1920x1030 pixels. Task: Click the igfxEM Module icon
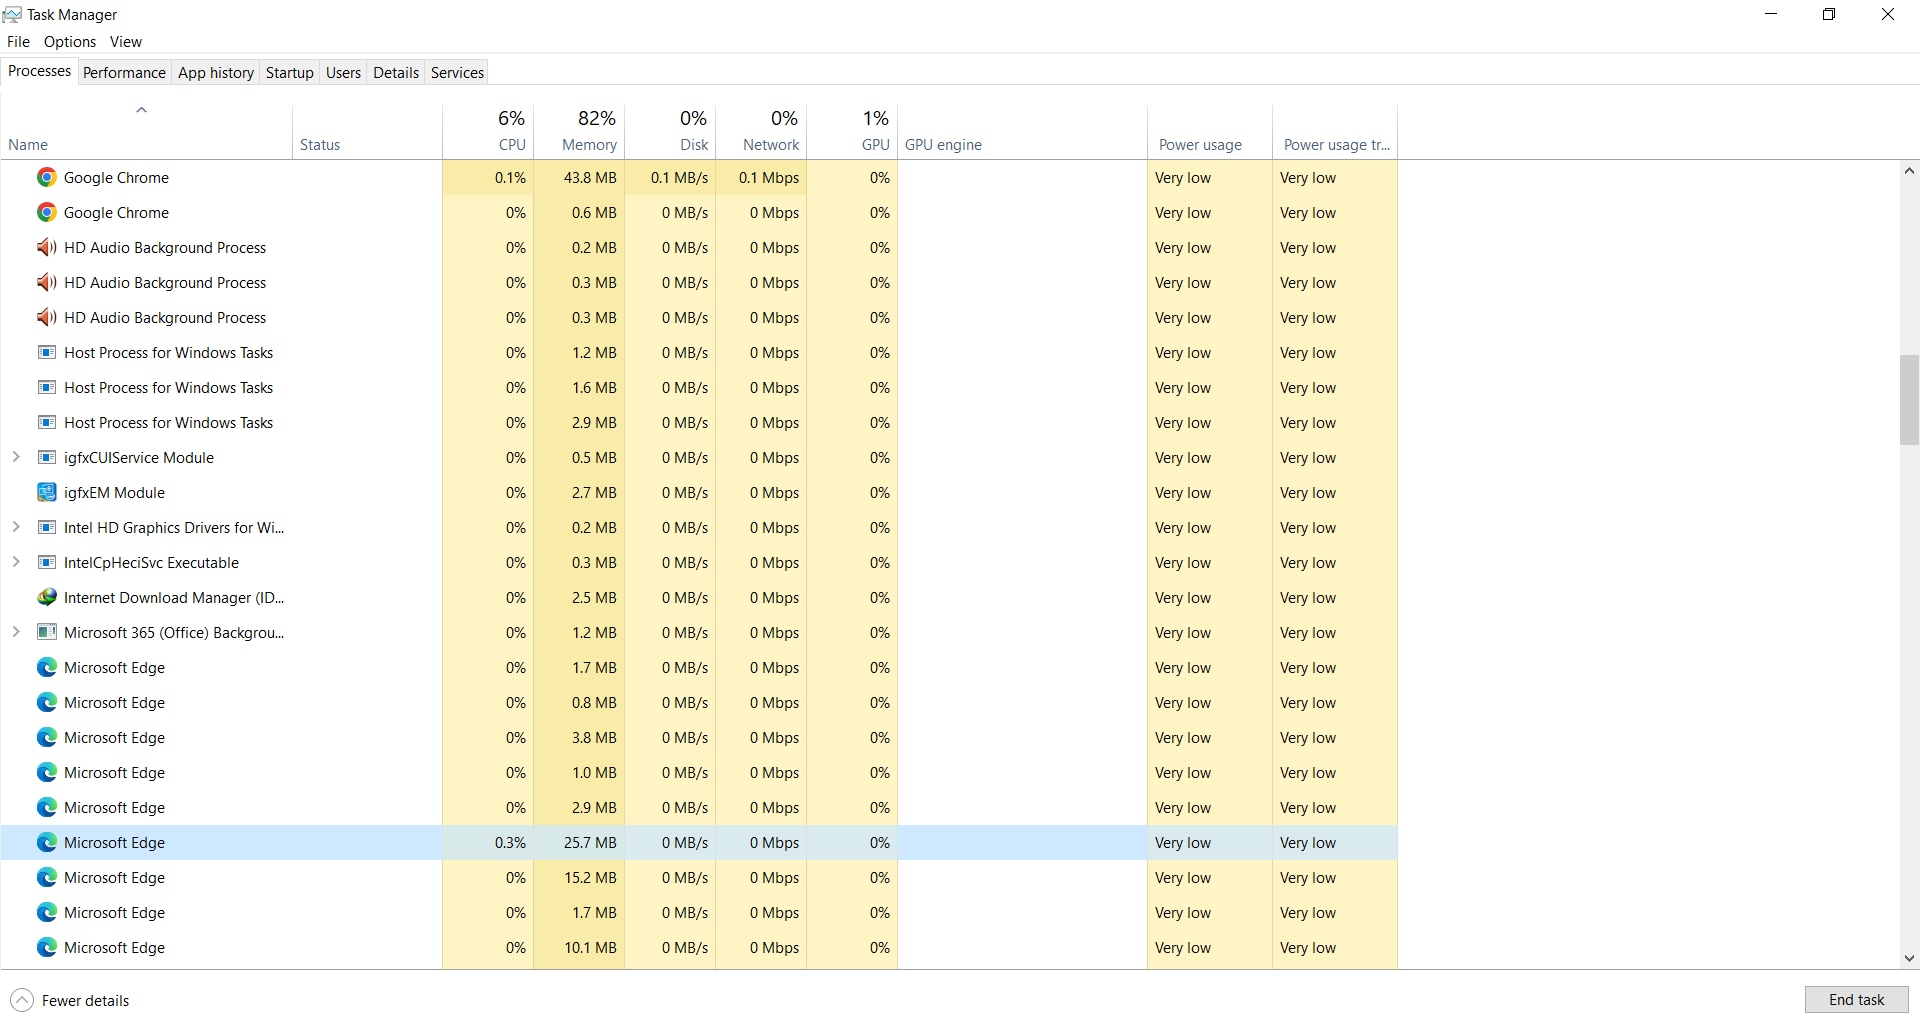coord(47,493)
